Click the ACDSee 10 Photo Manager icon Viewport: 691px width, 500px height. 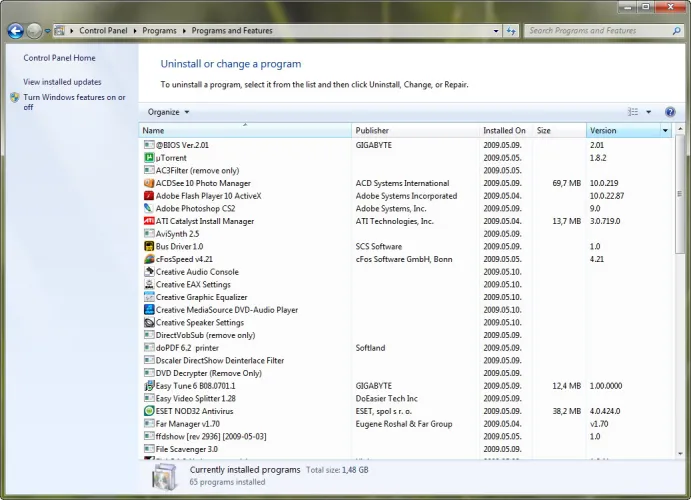click(149, 183)
